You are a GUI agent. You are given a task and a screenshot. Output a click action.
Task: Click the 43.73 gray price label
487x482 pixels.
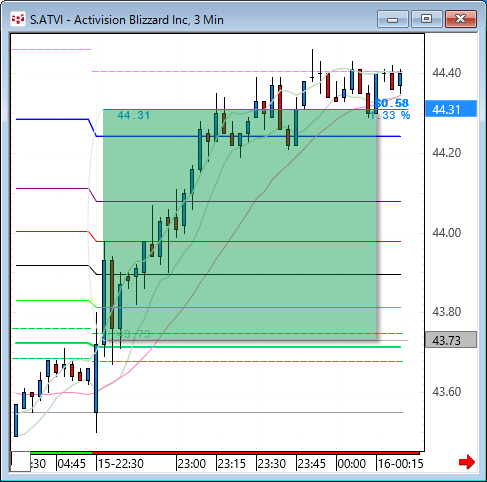(x=451, y=340)
